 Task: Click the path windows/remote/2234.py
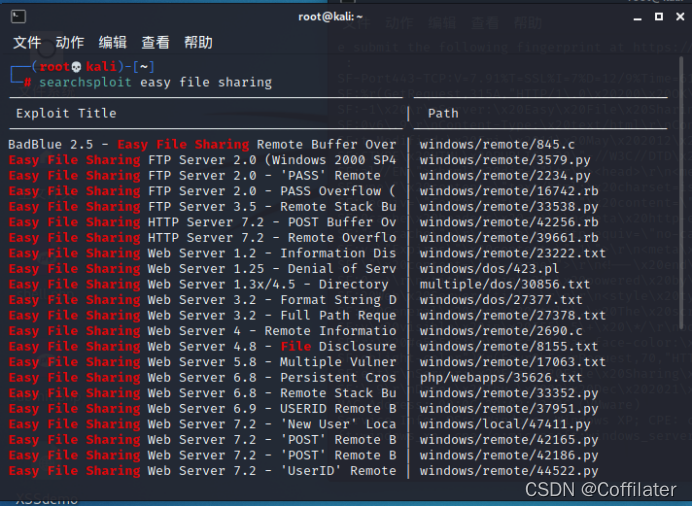point(505,175)
